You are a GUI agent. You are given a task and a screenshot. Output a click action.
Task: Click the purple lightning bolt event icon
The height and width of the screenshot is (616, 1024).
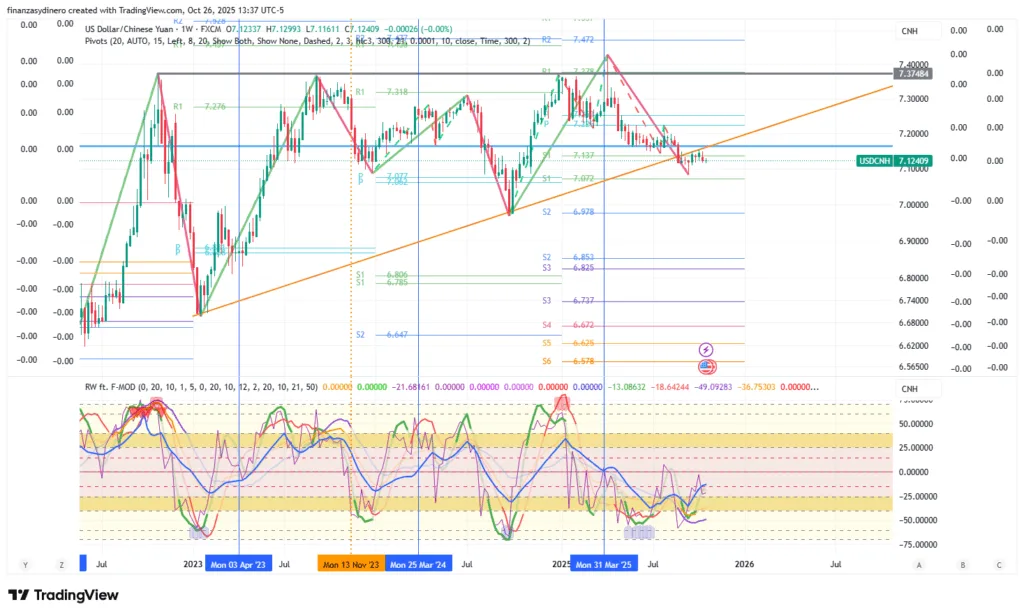[x=707, y=349]
